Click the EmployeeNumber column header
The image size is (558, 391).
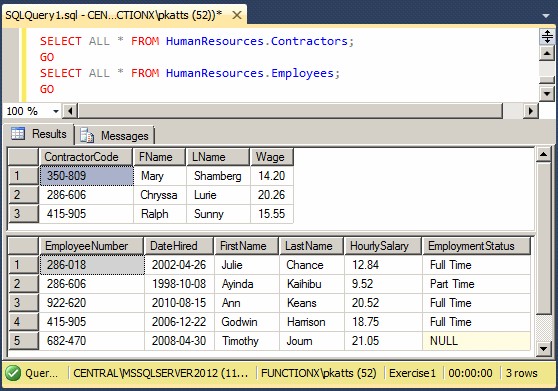91,246
